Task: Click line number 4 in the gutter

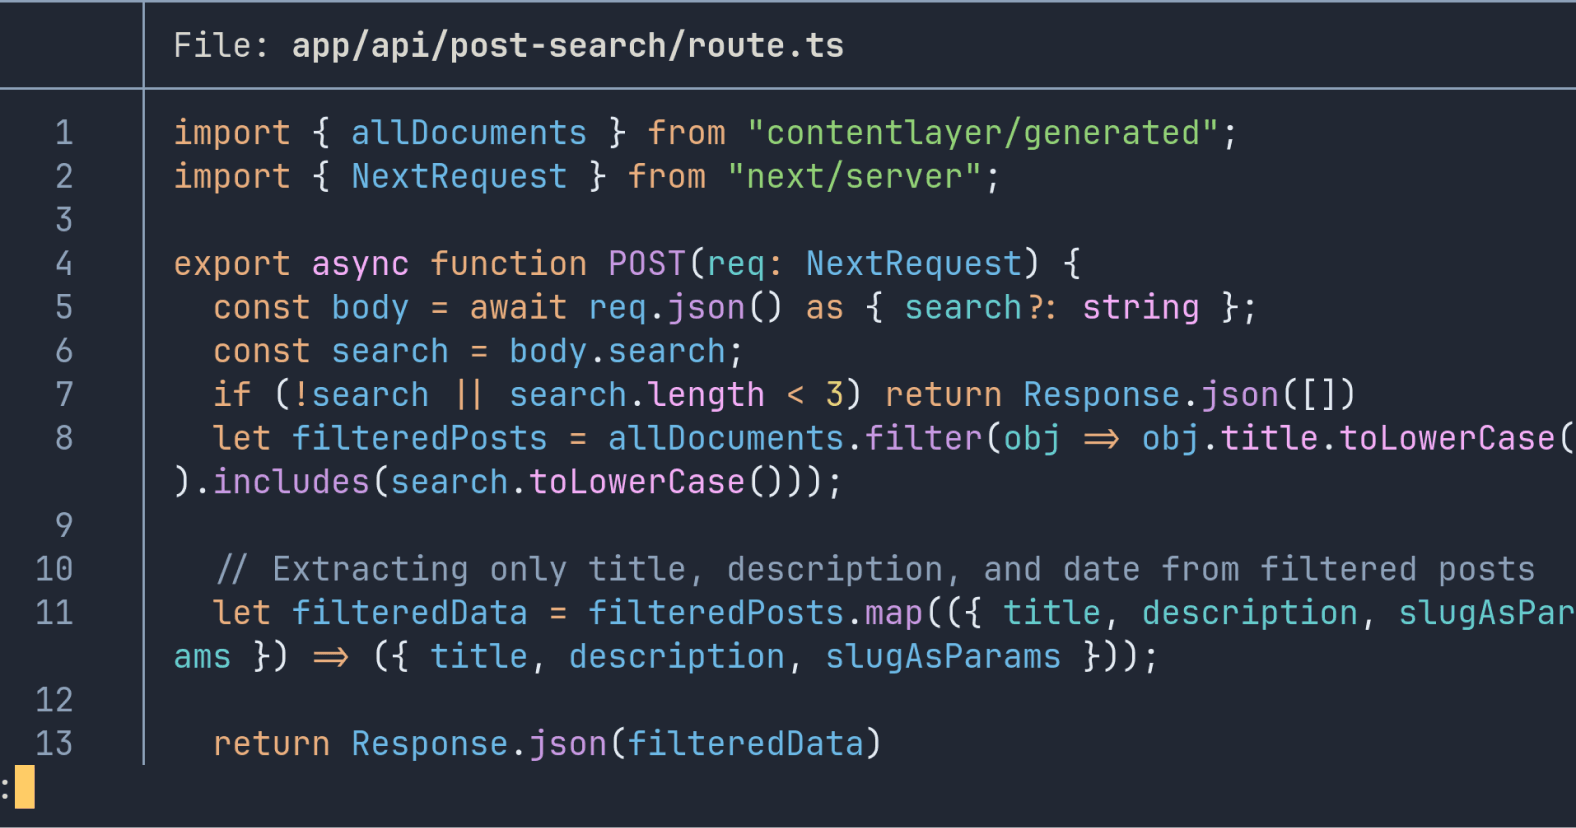Action: [x=64, y=264]
